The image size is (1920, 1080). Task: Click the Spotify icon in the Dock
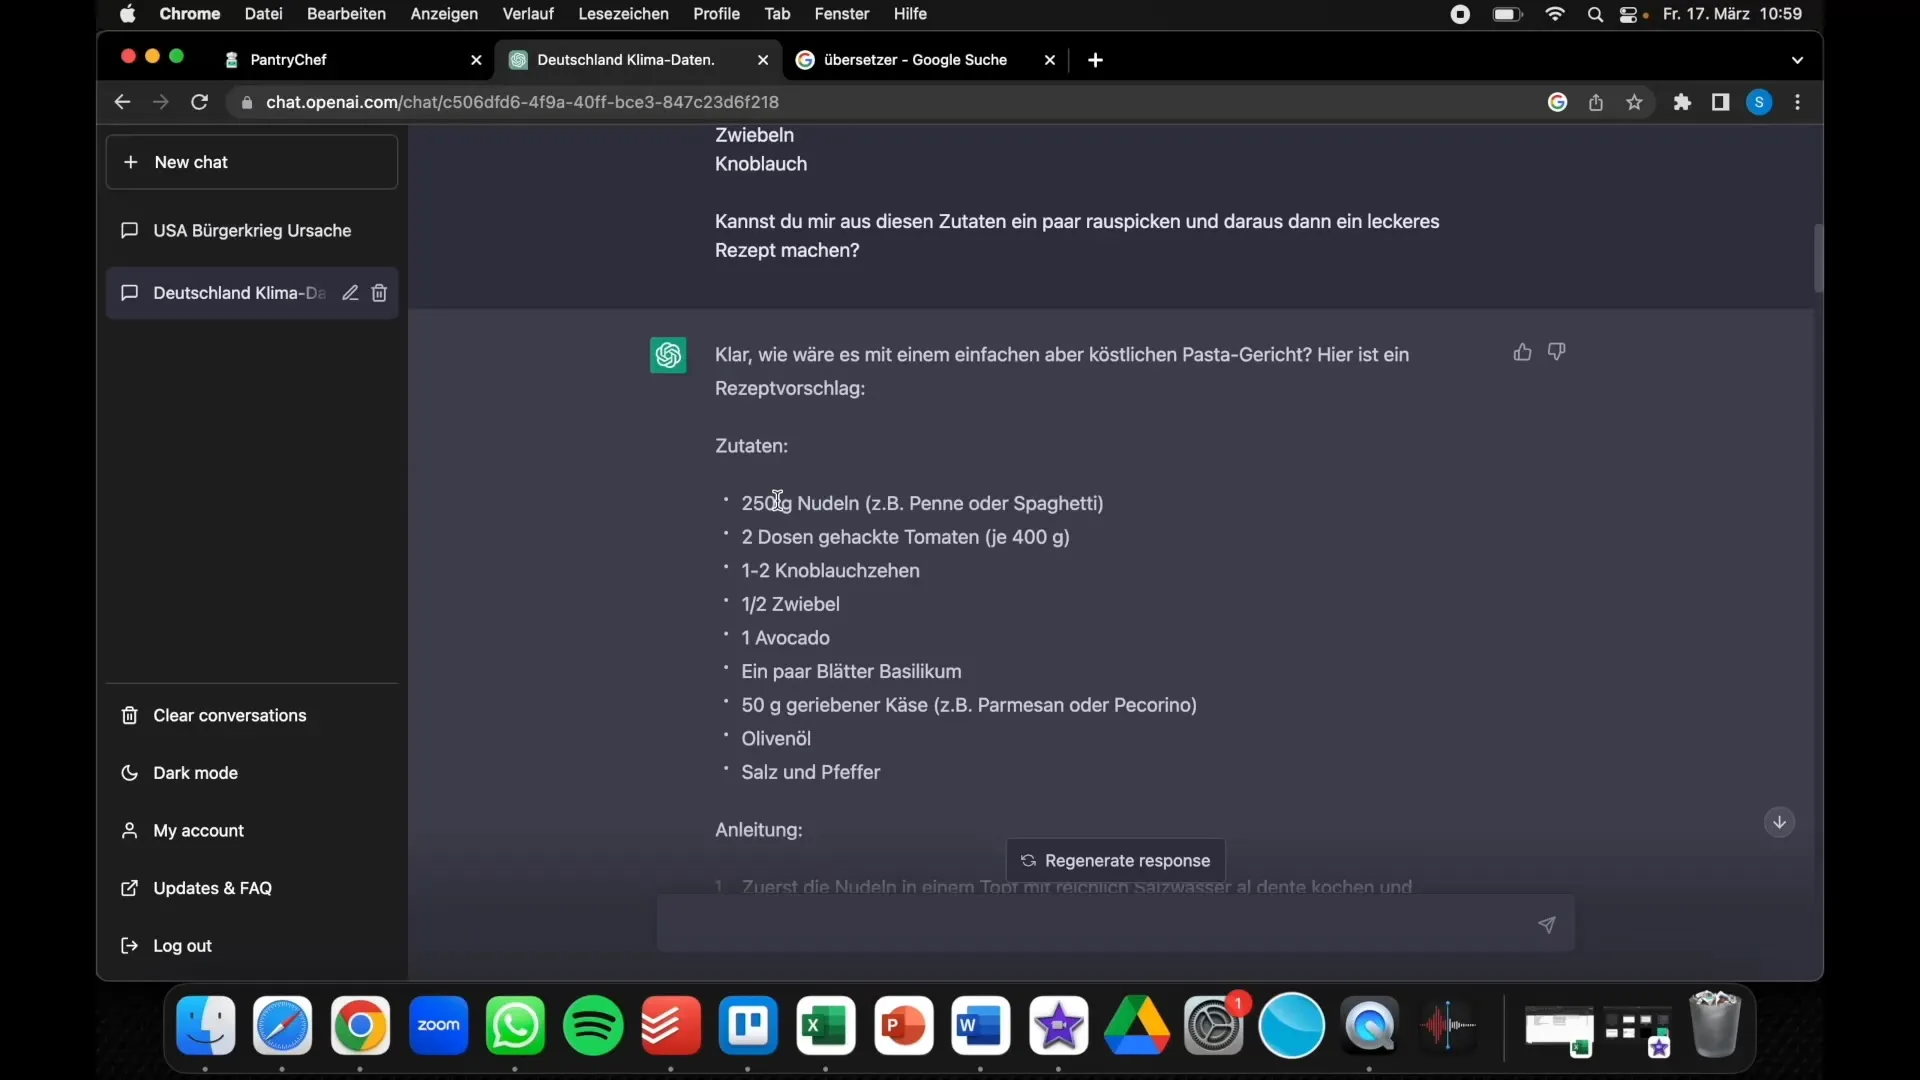pos(593,1026)
